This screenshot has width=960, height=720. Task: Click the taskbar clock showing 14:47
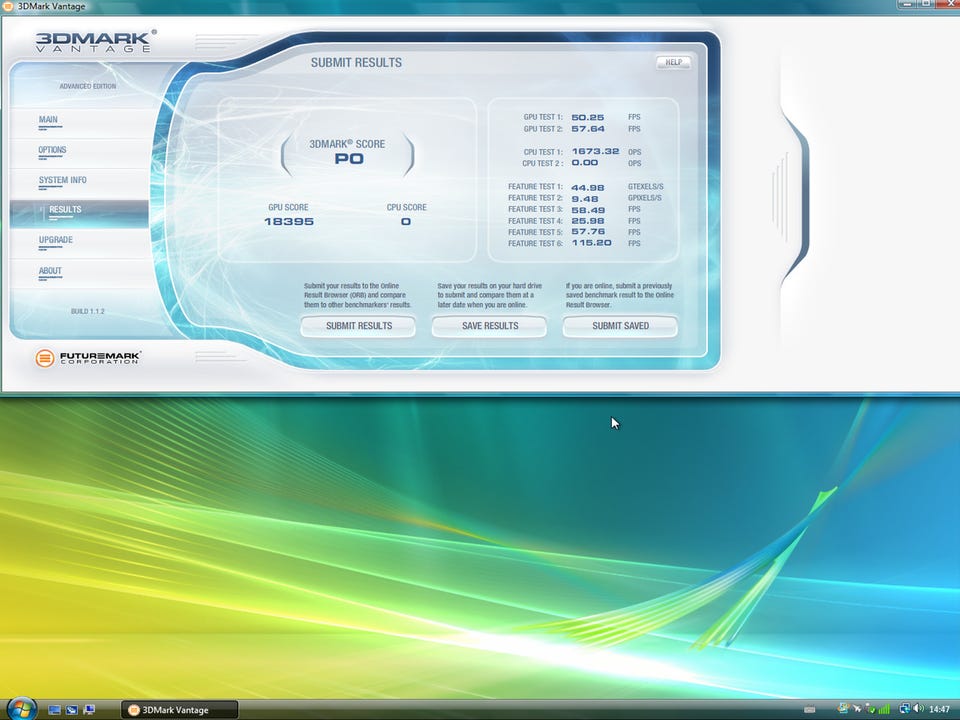(x=939, y=709)
